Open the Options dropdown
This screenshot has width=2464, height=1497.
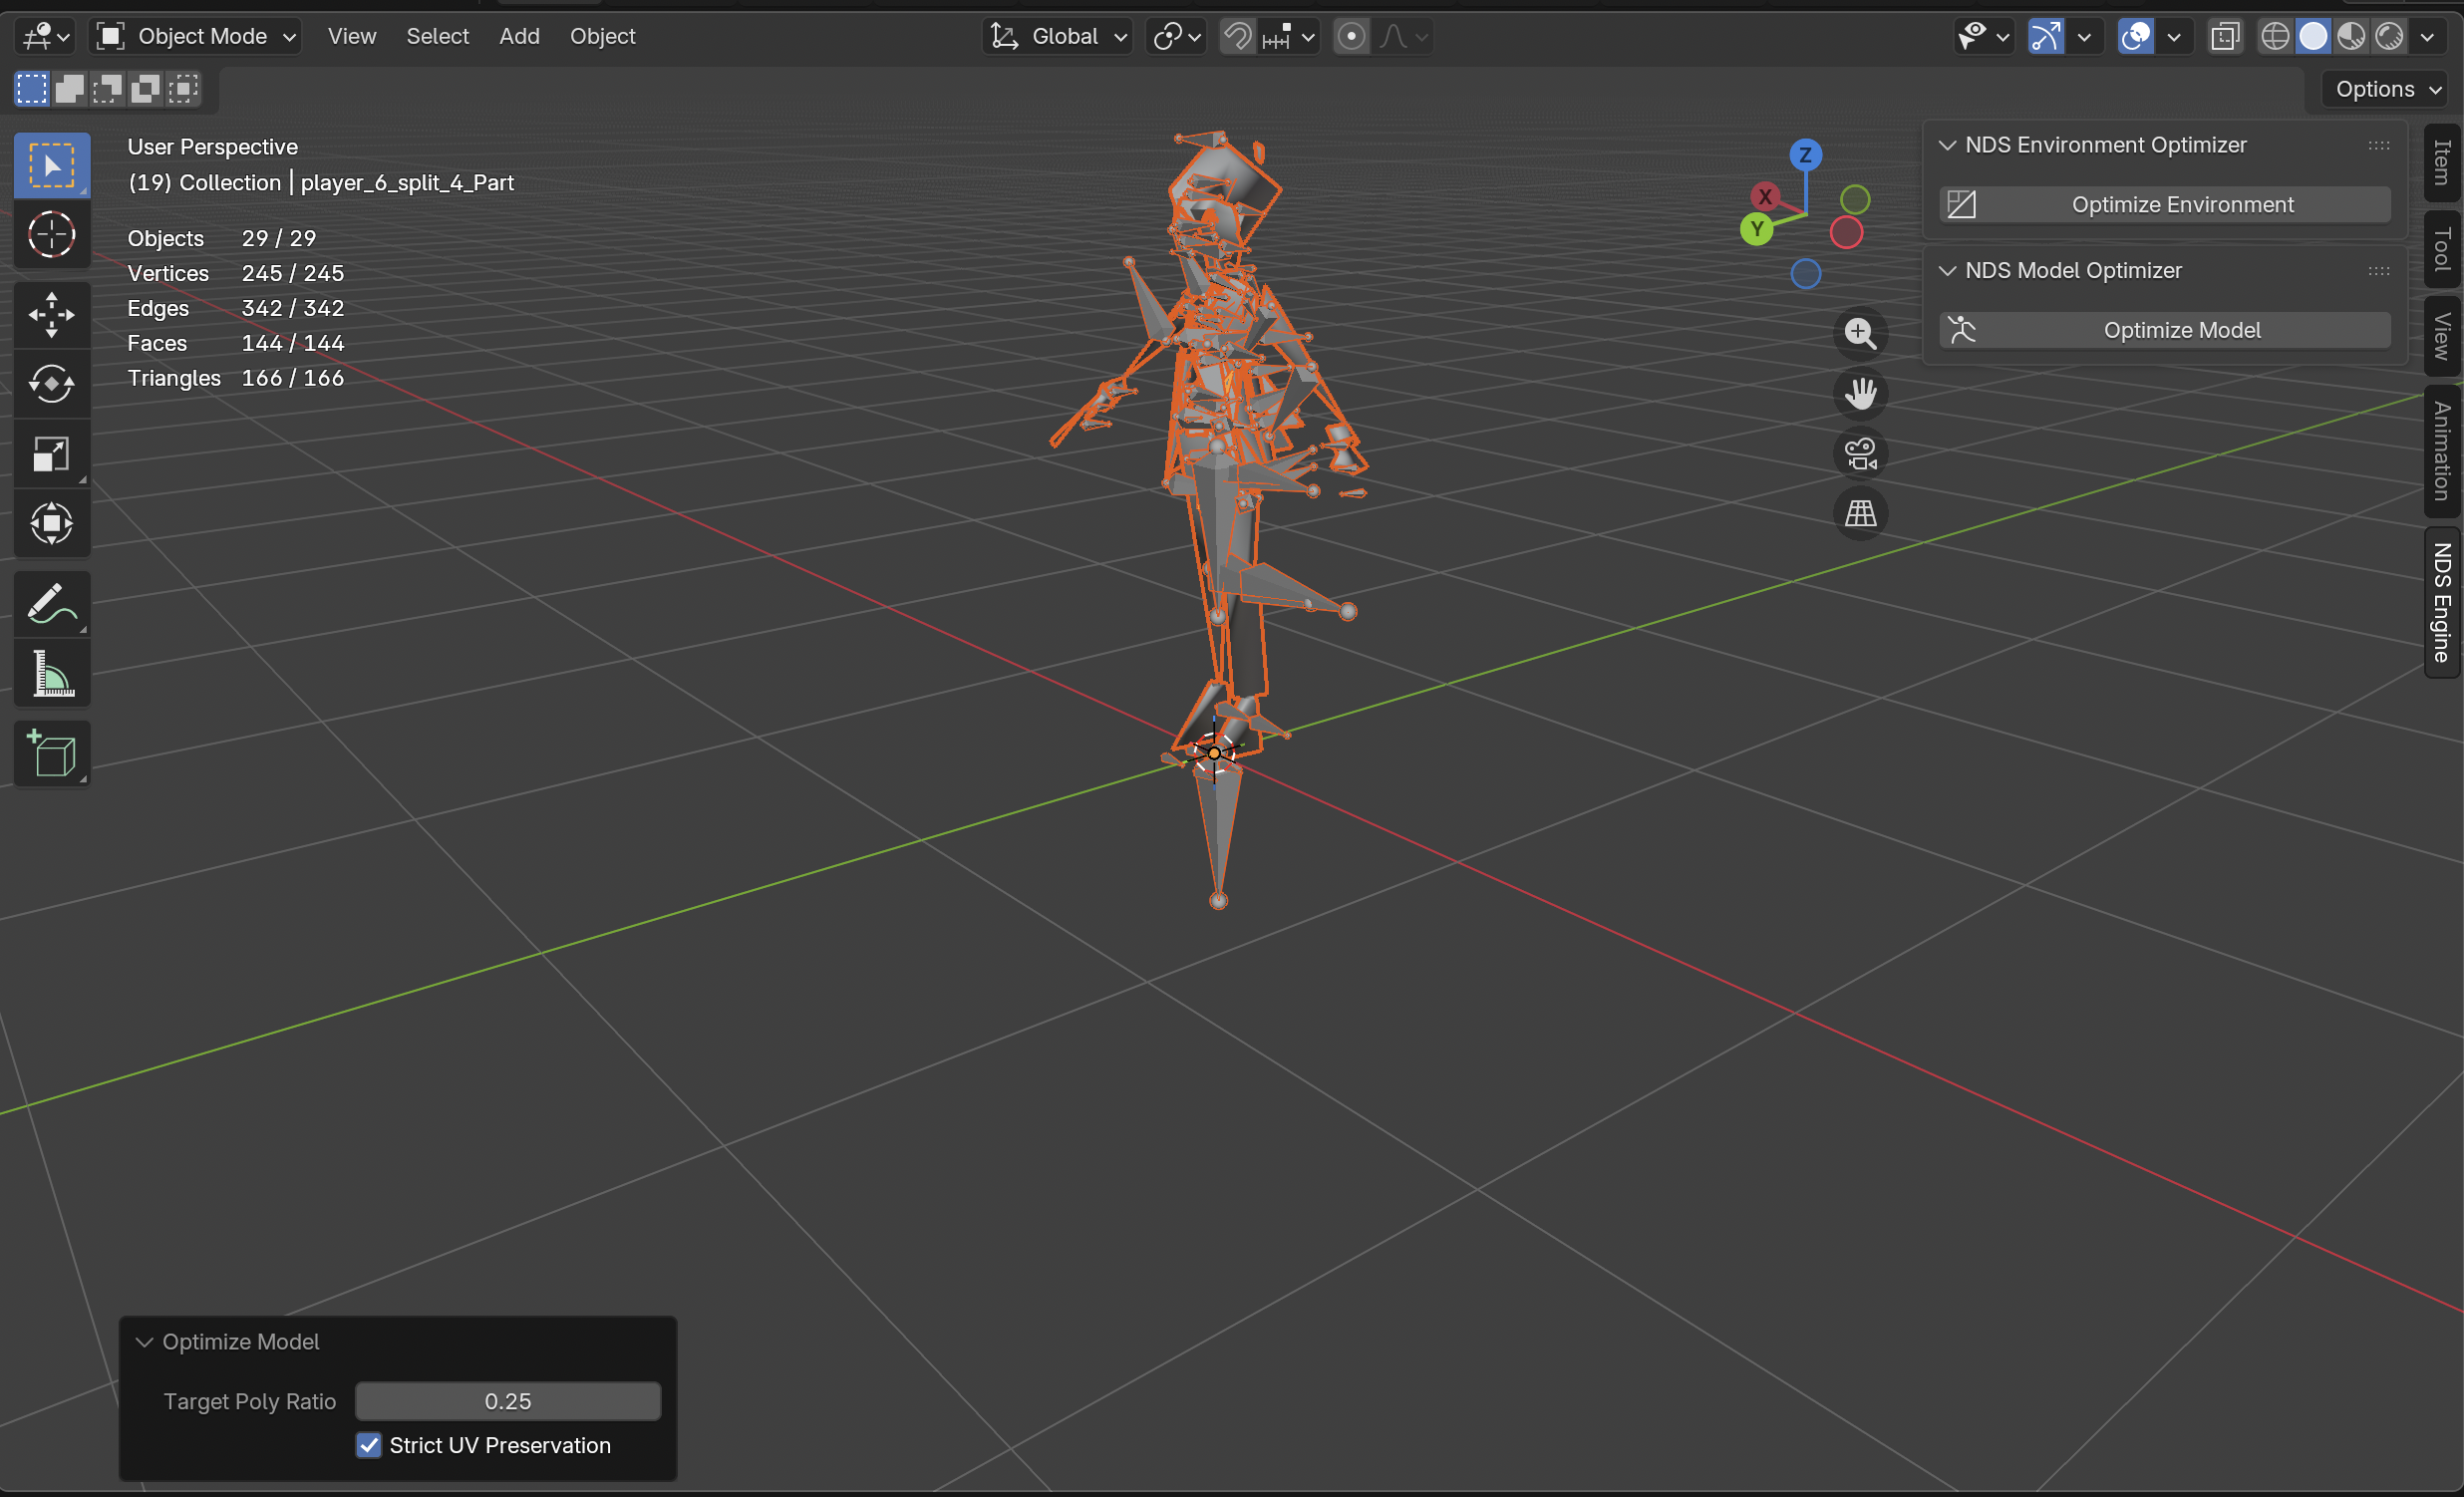coord(2388,89)
